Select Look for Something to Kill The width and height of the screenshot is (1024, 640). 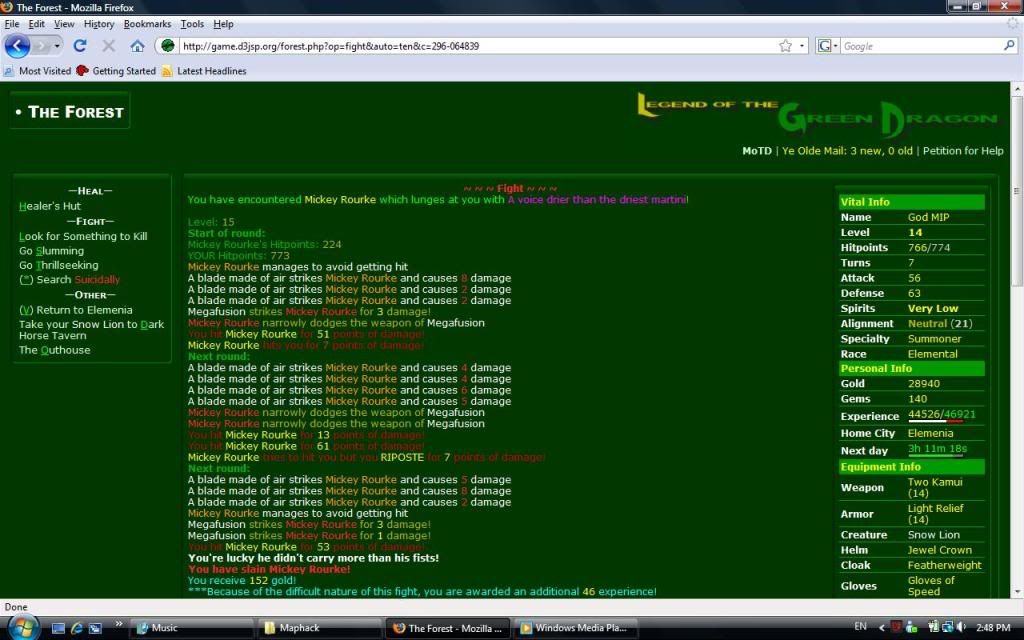pyautogui.click(x=83, y=236)
